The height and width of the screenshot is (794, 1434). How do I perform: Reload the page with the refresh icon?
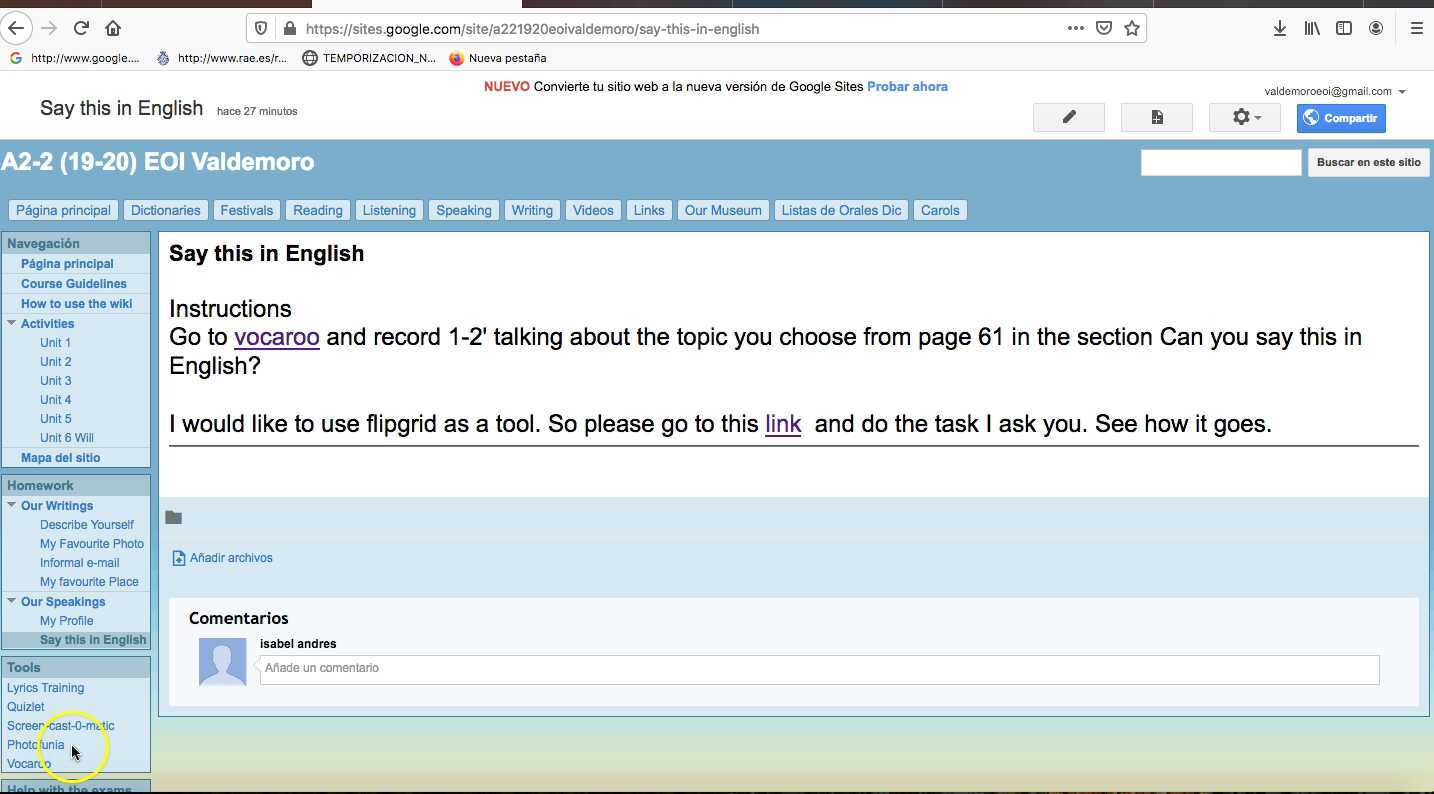81,28
